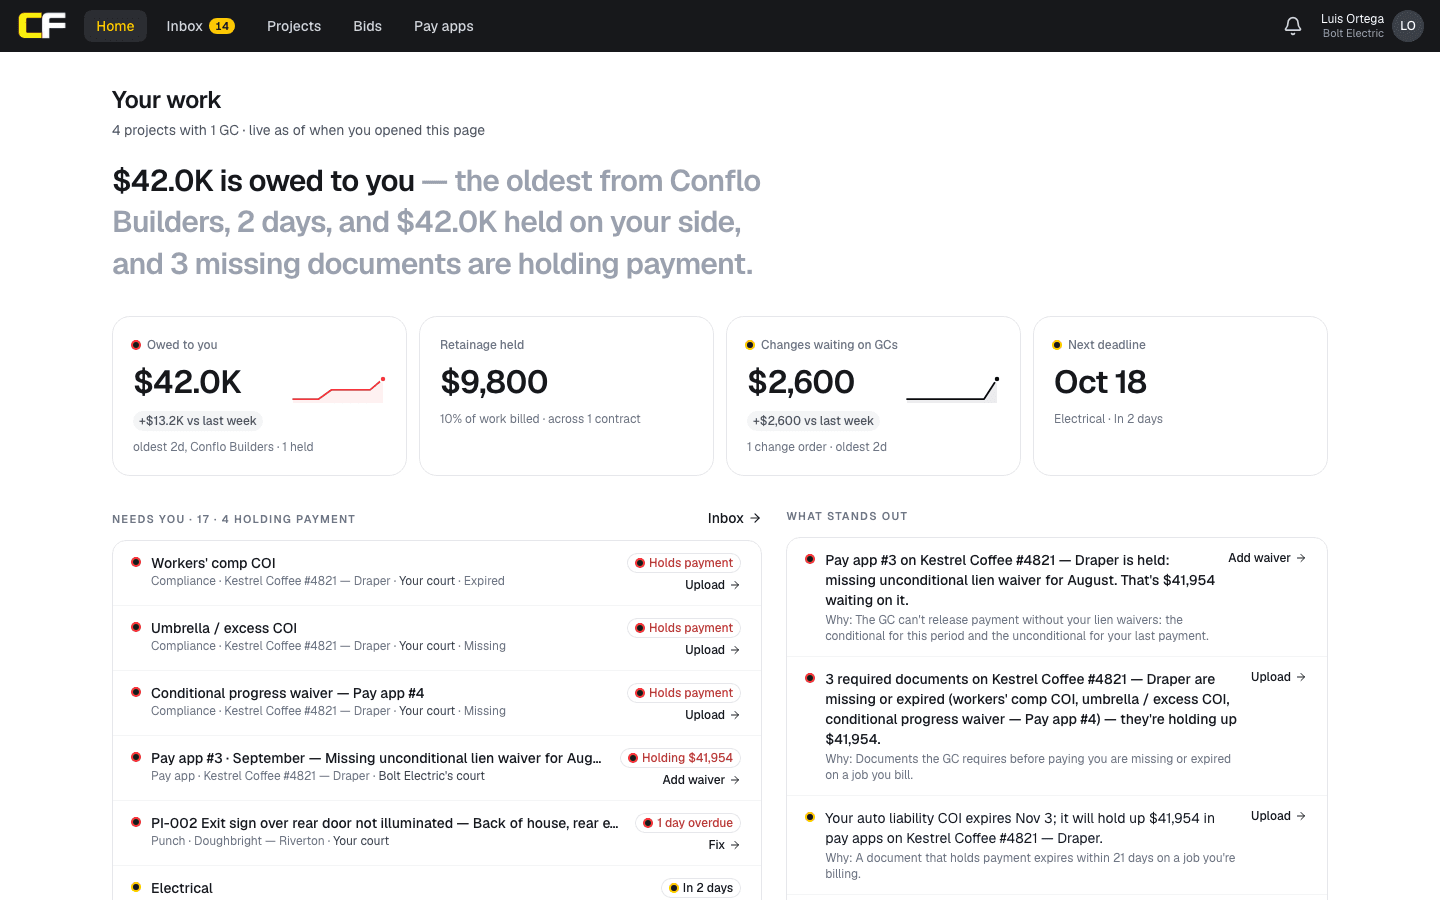The image size is (1440, 900).
Task: Upload Conditional progress waiver for Pay app #4
Action: (712, 715)
